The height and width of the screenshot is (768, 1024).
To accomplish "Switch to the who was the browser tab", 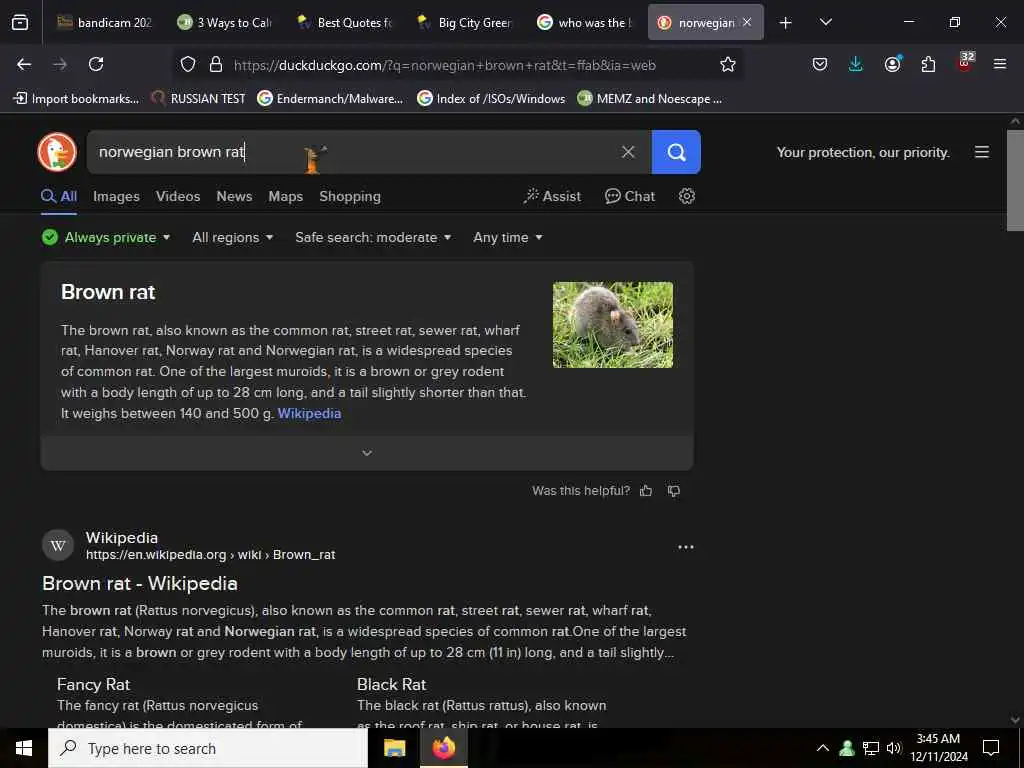I will pyautogui.click(x=584, y=23).
